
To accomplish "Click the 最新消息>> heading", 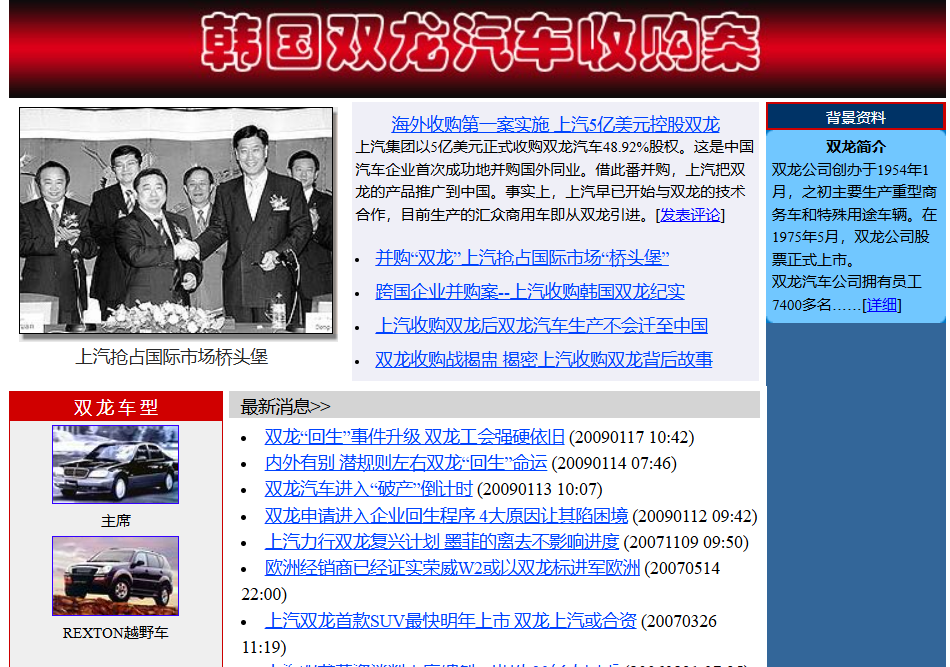I will pyautogui.click(x=285, y=407).
